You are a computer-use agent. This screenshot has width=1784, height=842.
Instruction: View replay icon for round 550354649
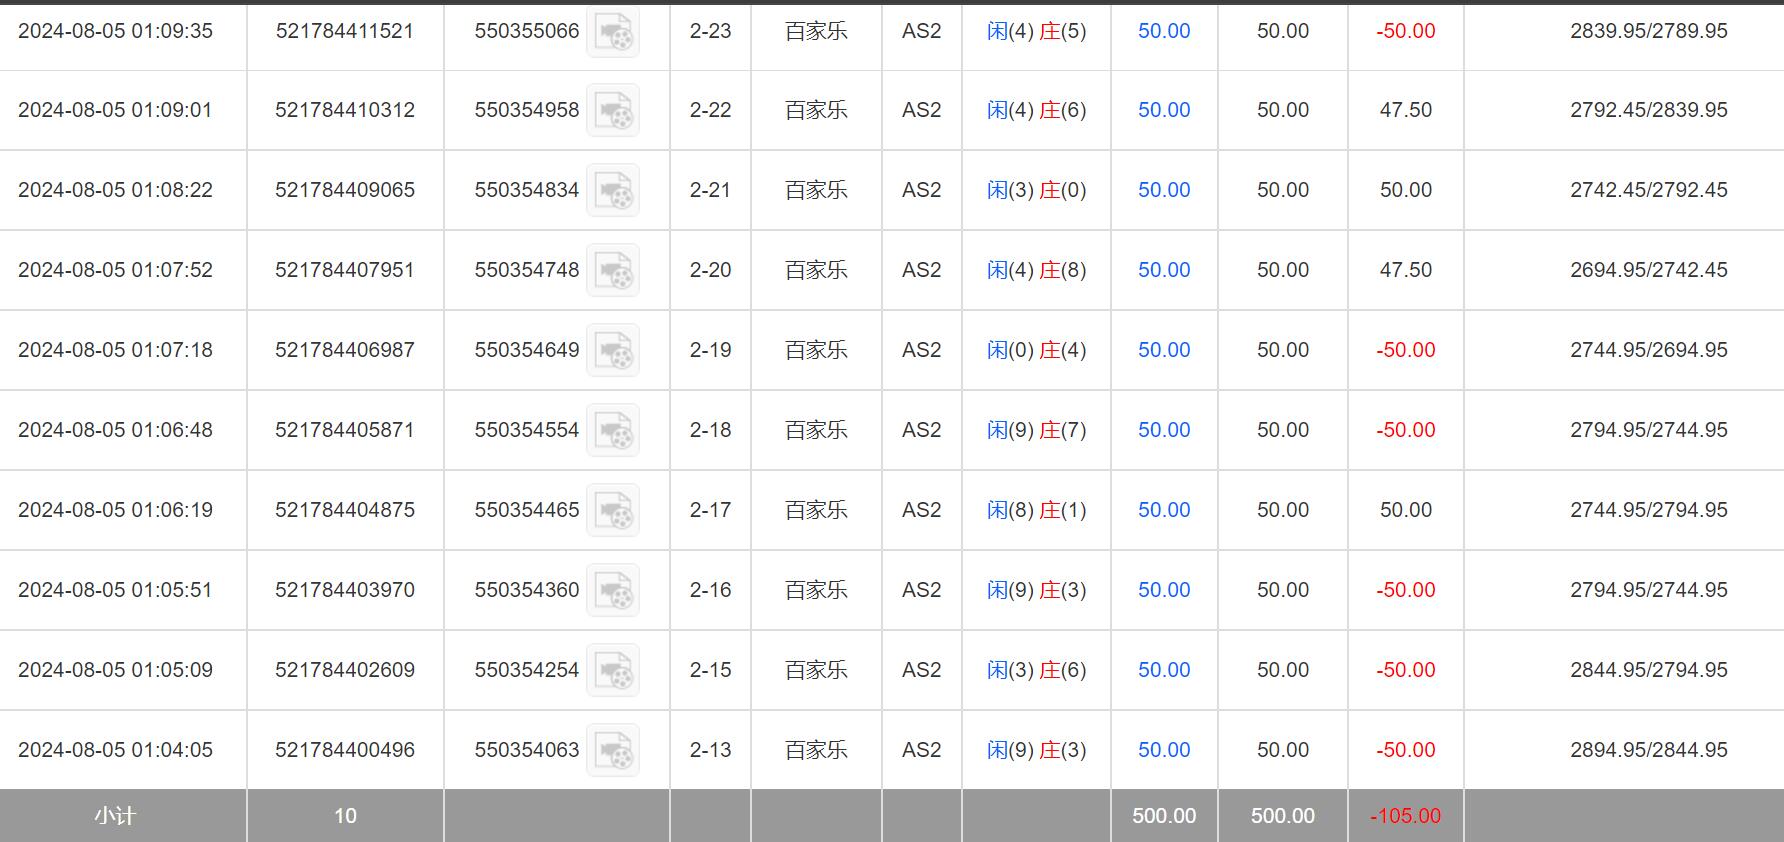tap(612, 351)
